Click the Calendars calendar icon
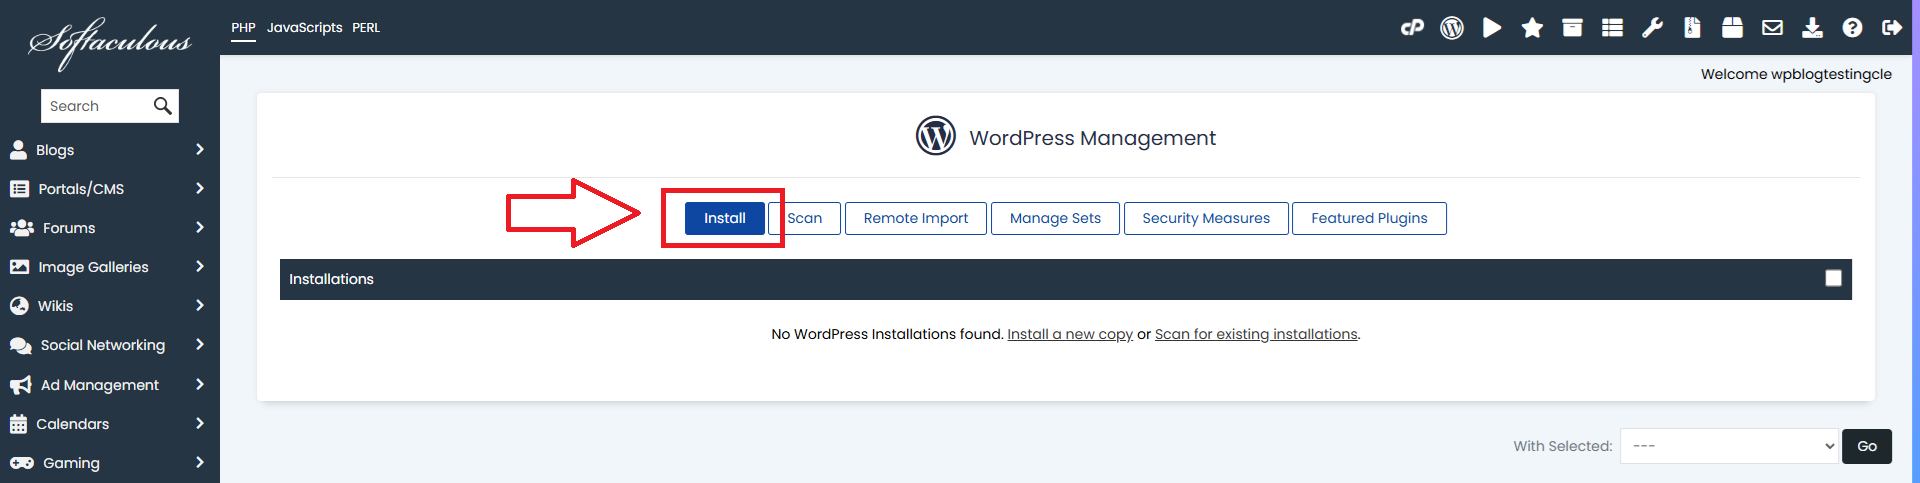 pyautogui.click(x=18, y=424)
